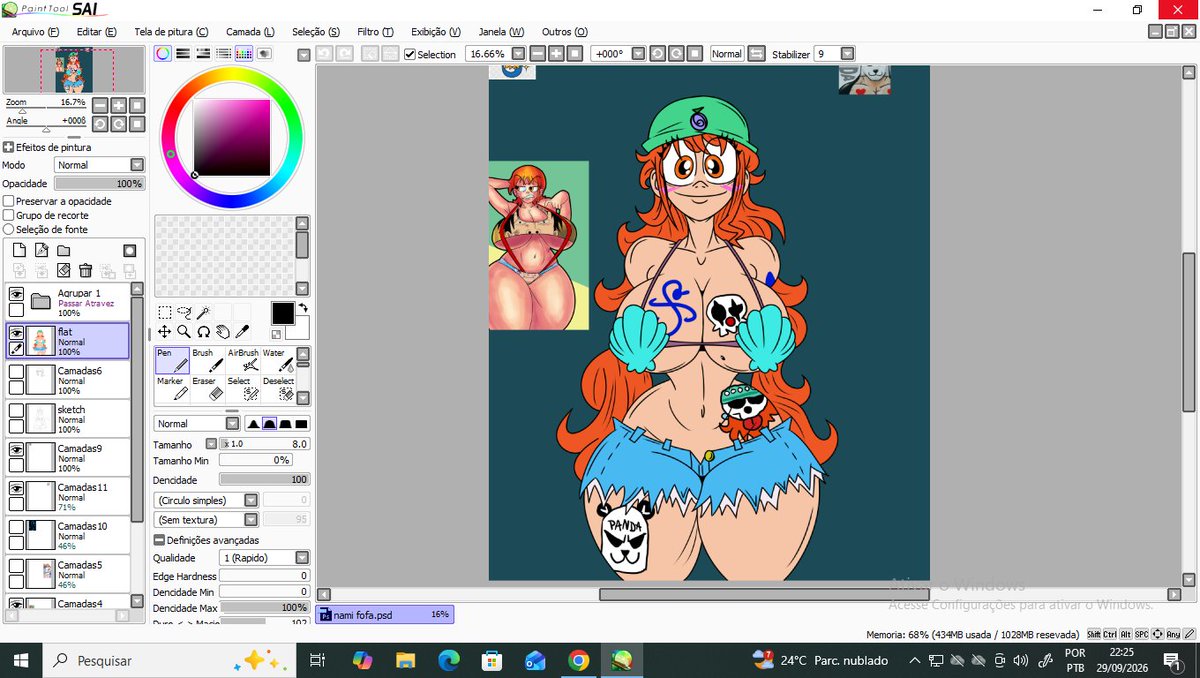Adjust the brush Dencidade slider
The image size is (1200, 678).
[x=265, y=480]
